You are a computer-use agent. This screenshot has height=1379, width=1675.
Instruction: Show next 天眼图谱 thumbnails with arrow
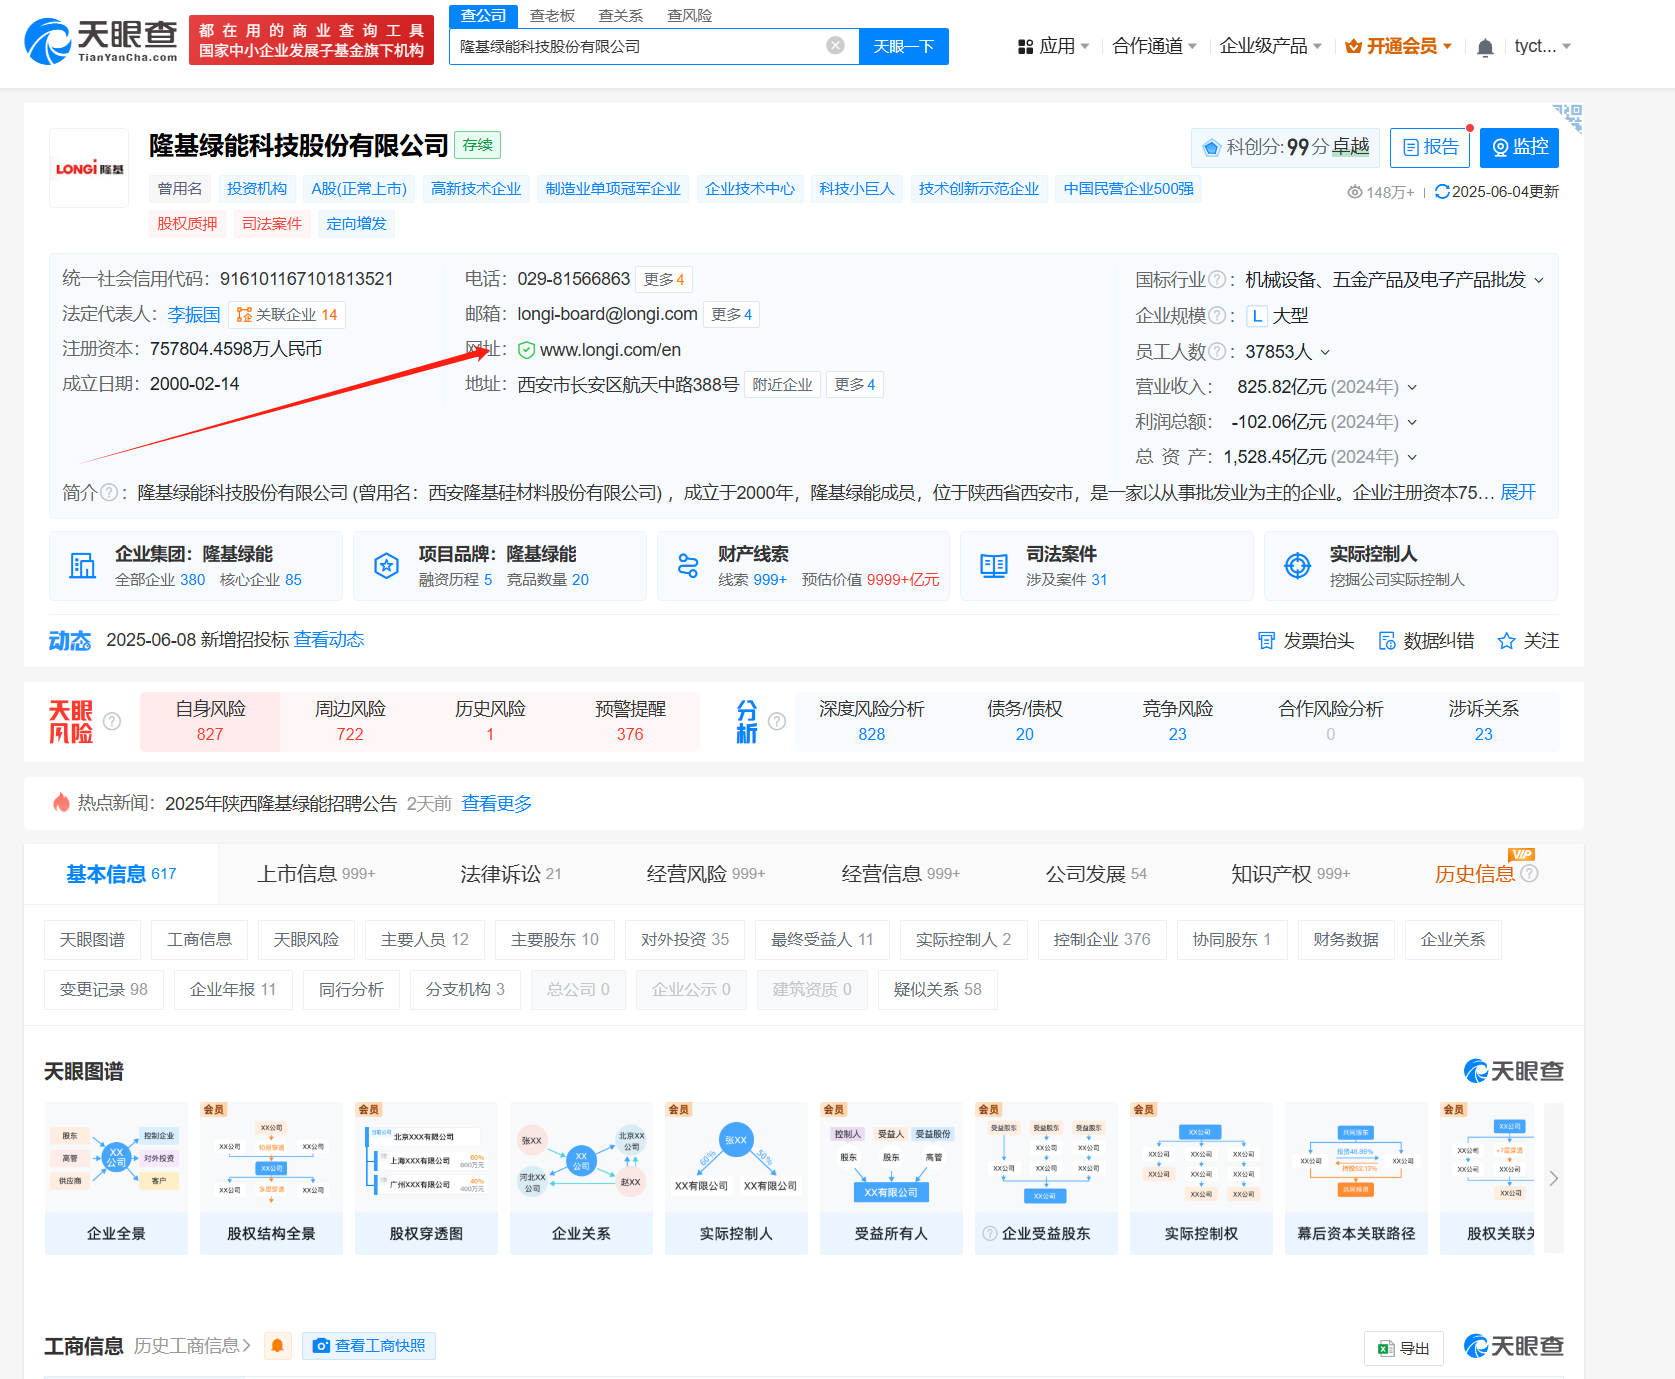click(1553, 1178)
